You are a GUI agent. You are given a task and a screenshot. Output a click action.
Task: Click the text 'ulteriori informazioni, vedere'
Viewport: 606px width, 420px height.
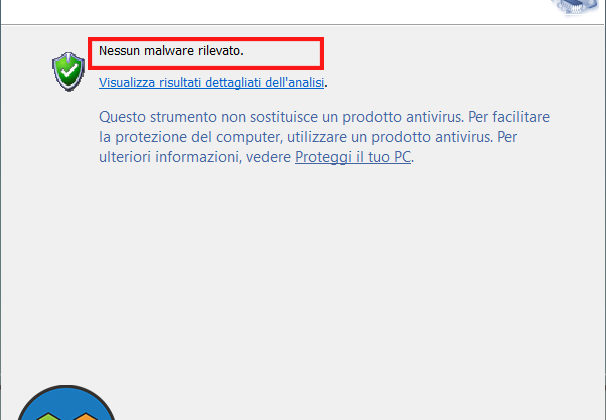click(x=195, y=157)
